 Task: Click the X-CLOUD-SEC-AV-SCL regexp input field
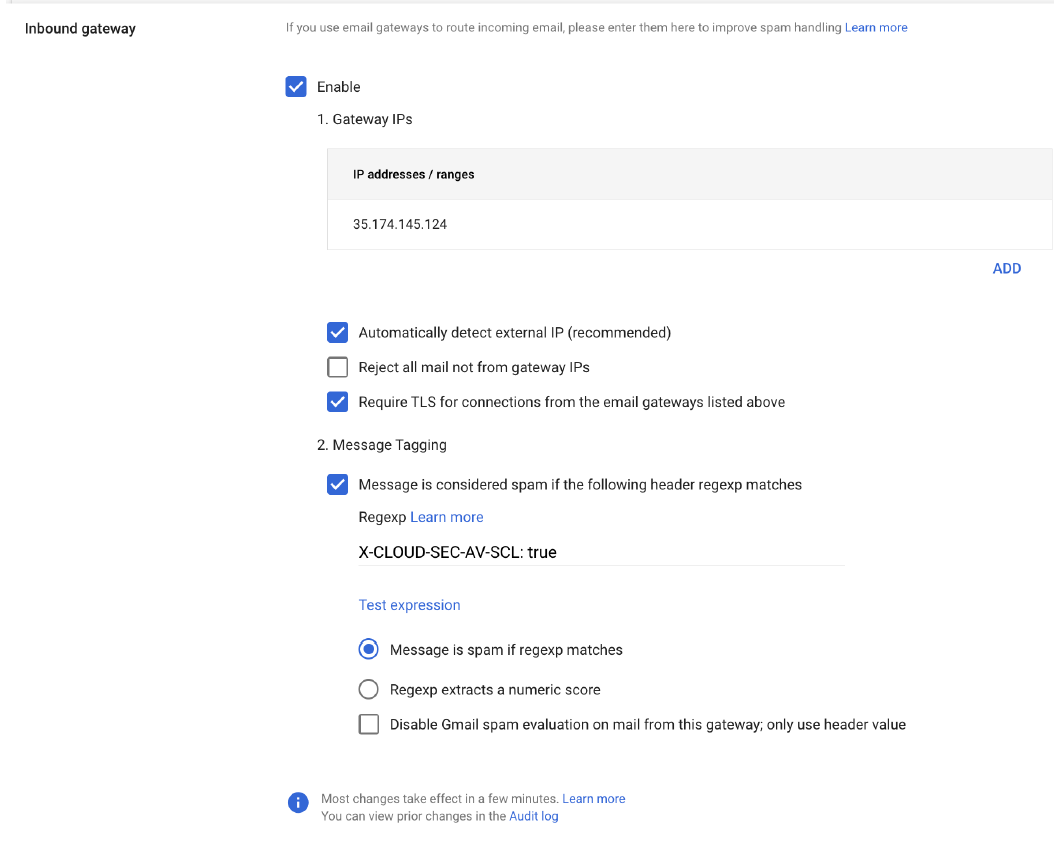pyautogui.click(x=600, y=552)
